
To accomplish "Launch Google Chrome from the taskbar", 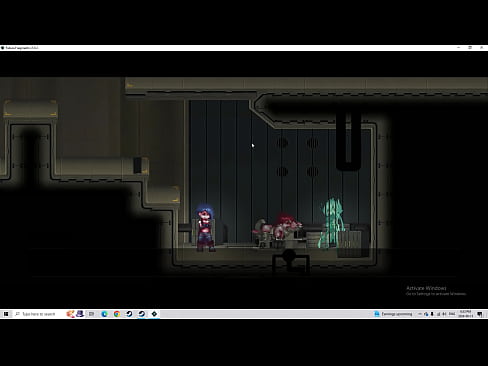I will [117, 314].
